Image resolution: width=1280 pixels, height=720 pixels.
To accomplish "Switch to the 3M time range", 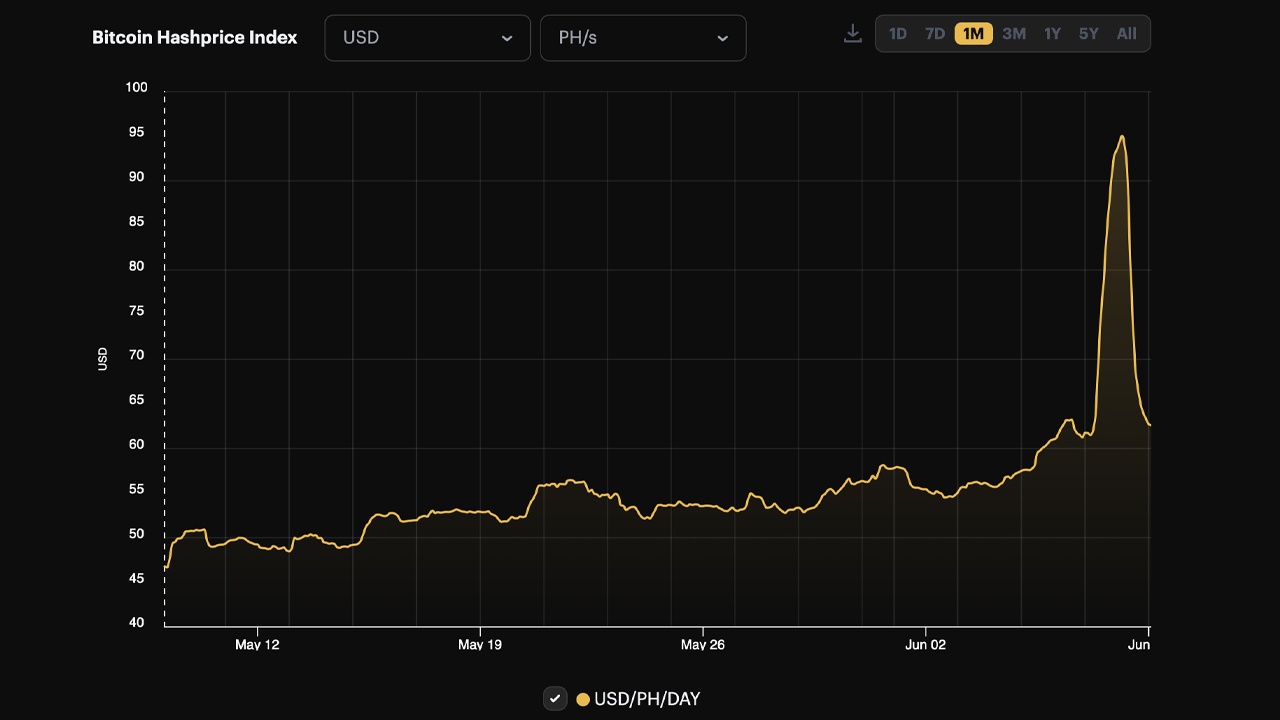I will tap(1013, 33).
